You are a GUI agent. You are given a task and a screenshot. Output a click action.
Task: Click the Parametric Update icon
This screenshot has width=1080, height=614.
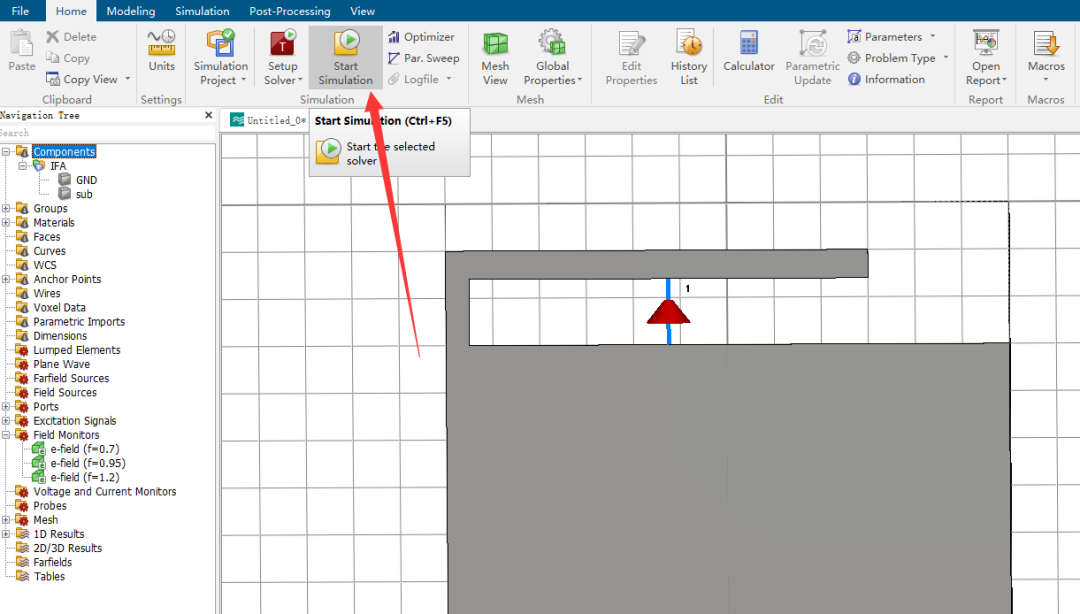coord(813,43)
